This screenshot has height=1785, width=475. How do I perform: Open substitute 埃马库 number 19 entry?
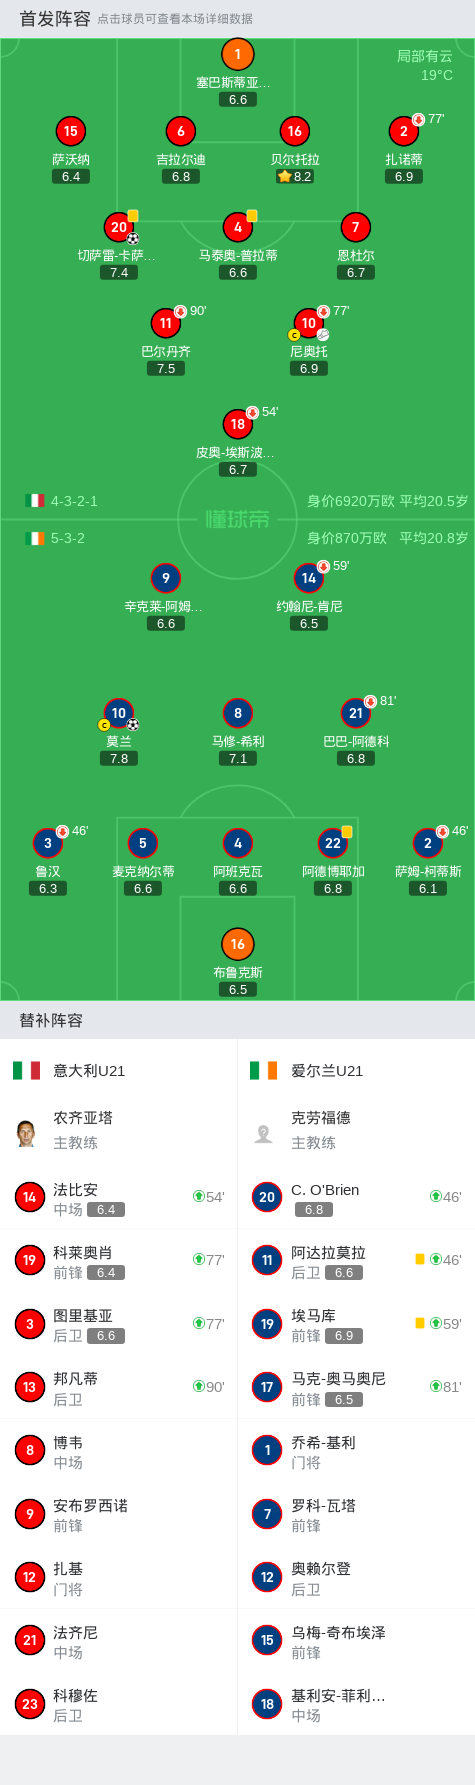pyautogui.click(x=356, y=1324)
